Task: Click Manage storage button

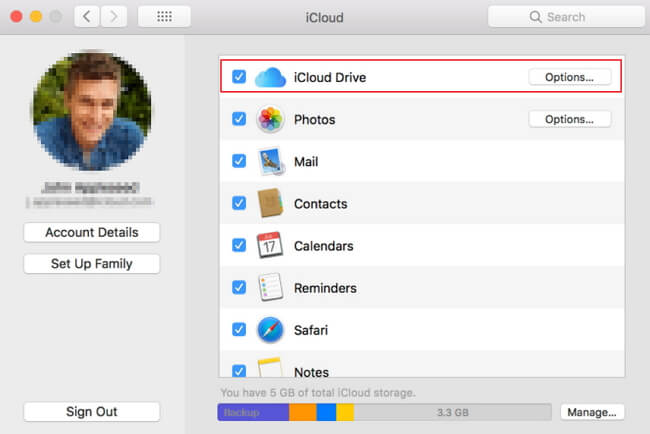Action: click(592, 412)
